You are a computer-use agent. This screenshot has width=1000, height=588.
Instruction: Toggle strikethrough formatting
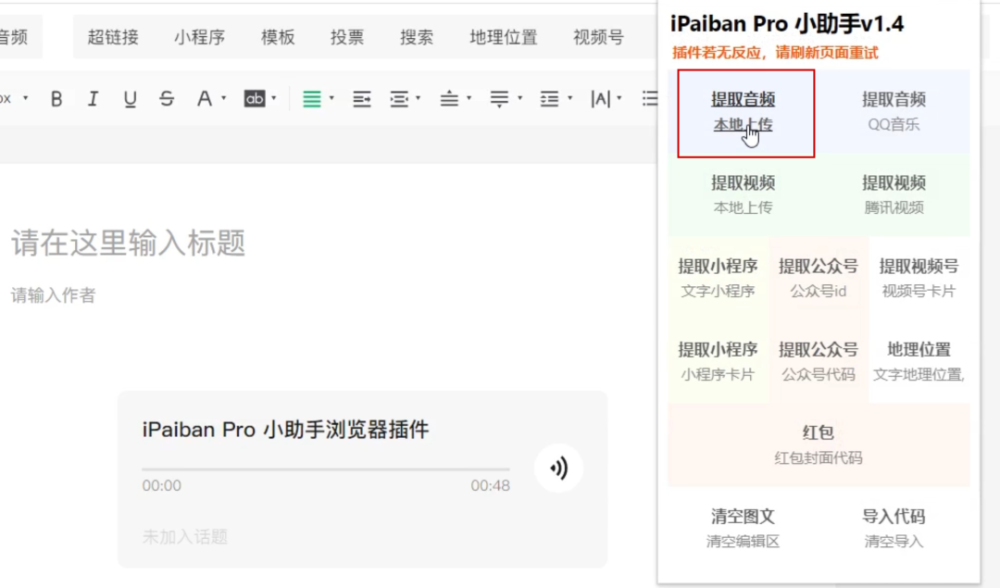pos(167,99)
